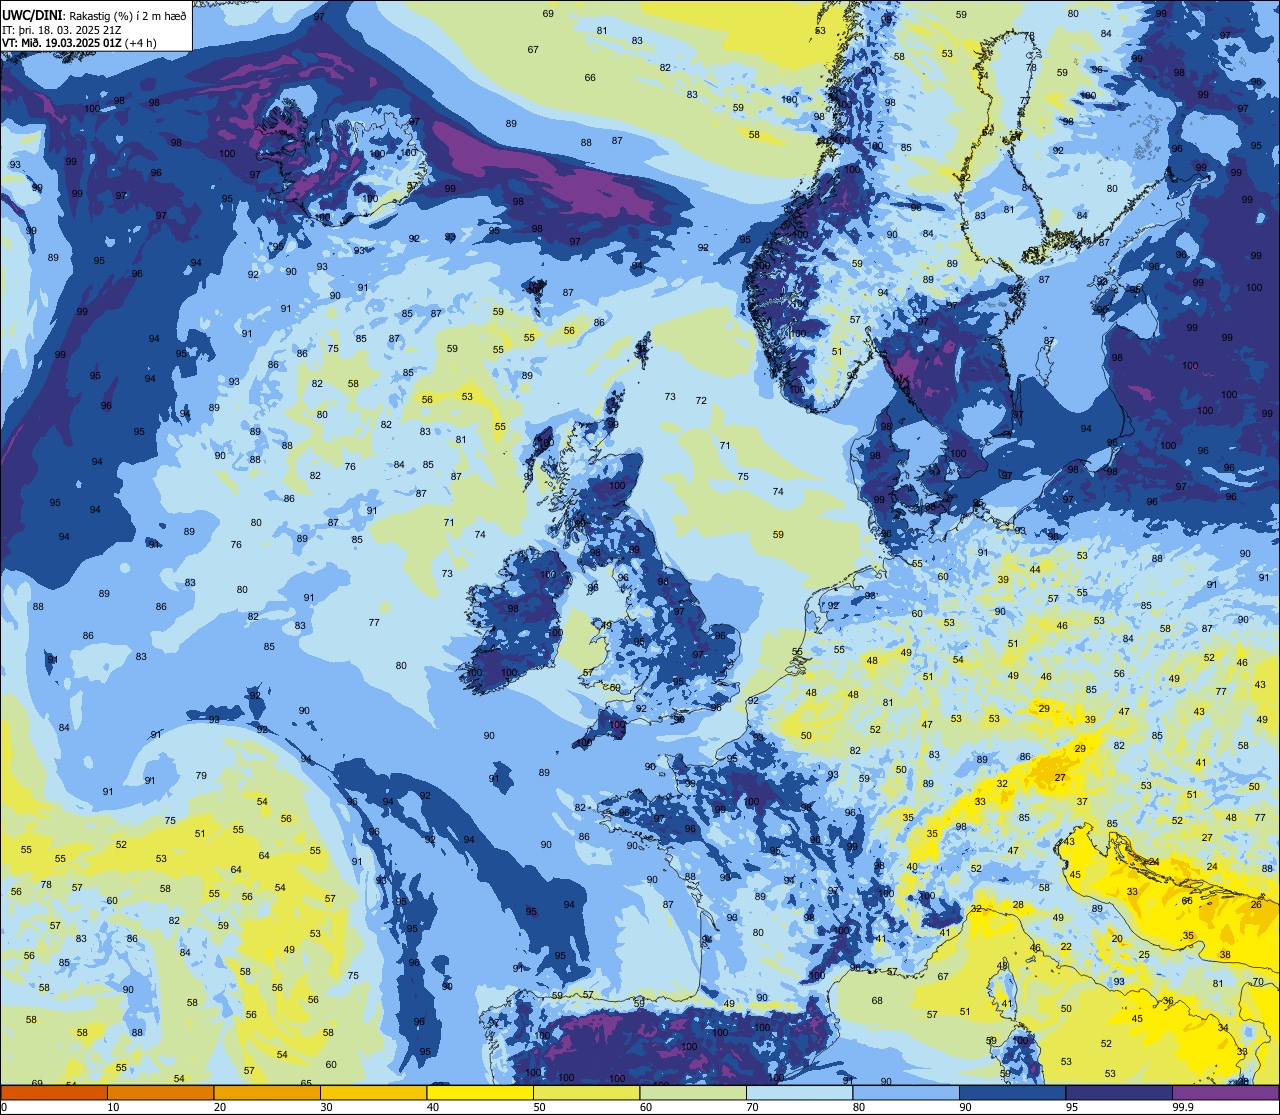Click the 80–90% medium blue legend swatch
1280x1115 pixels.
pos(906,1092)
